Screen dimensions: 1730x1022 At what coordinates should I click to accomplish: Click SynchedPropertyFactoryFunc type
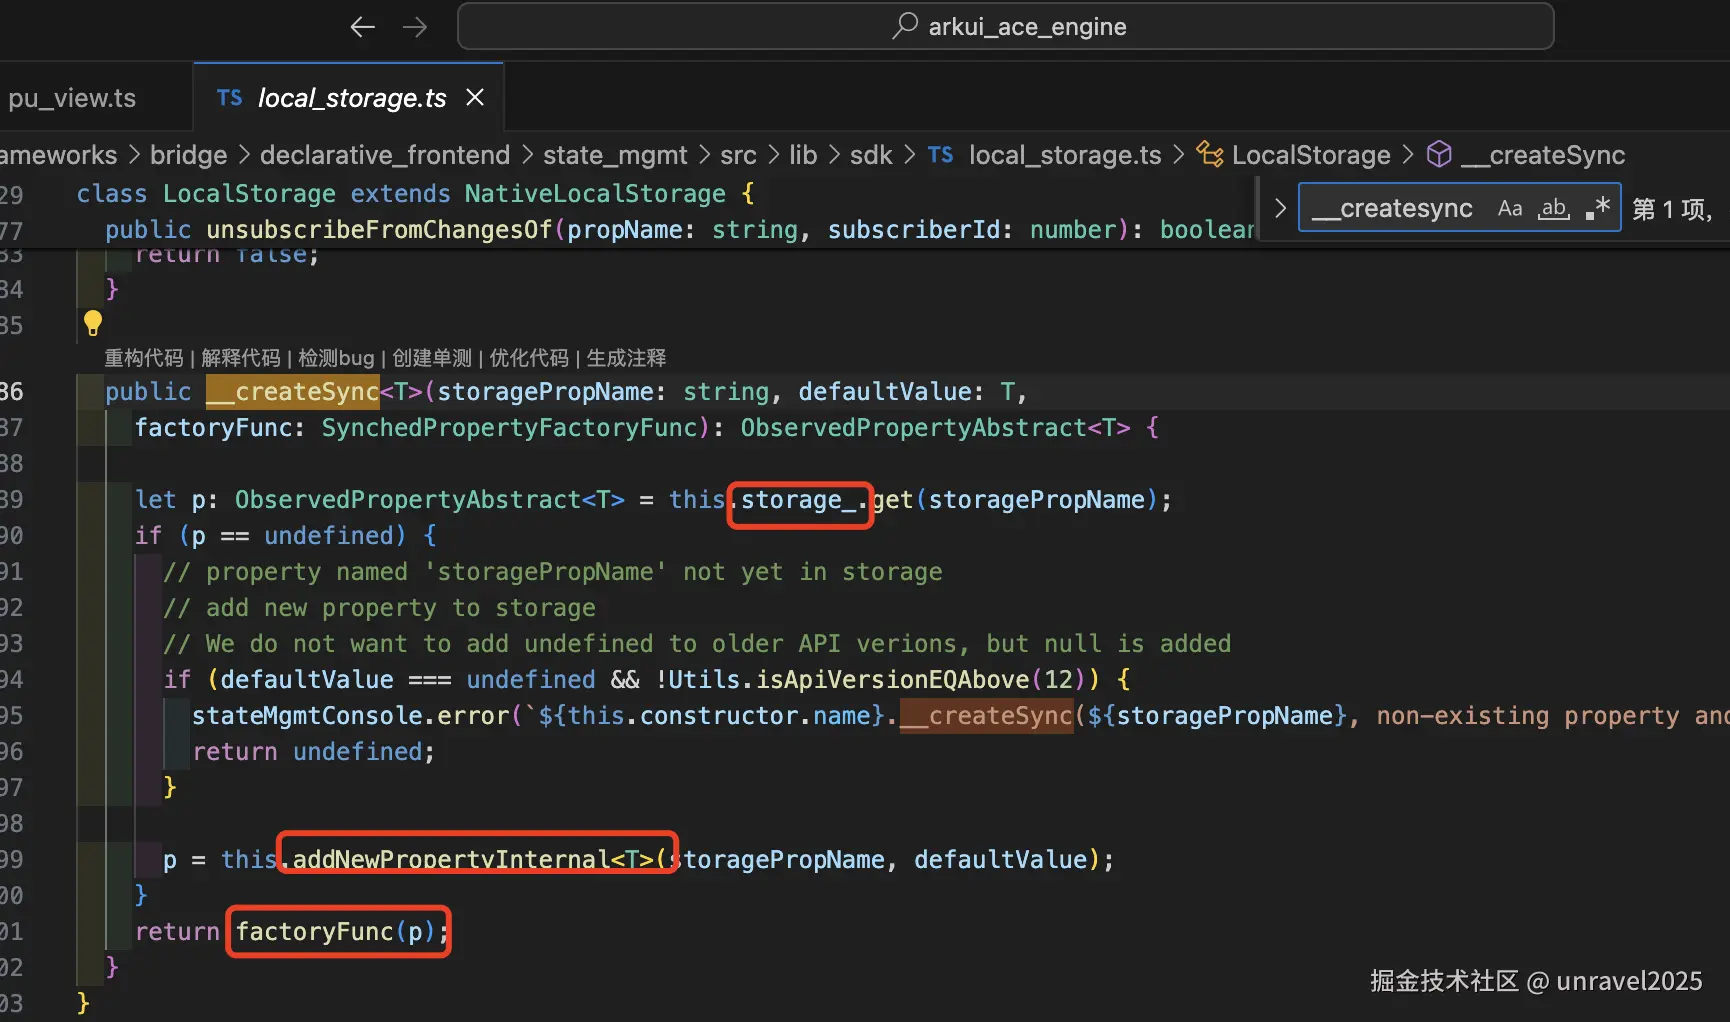(x=509, y=427)
